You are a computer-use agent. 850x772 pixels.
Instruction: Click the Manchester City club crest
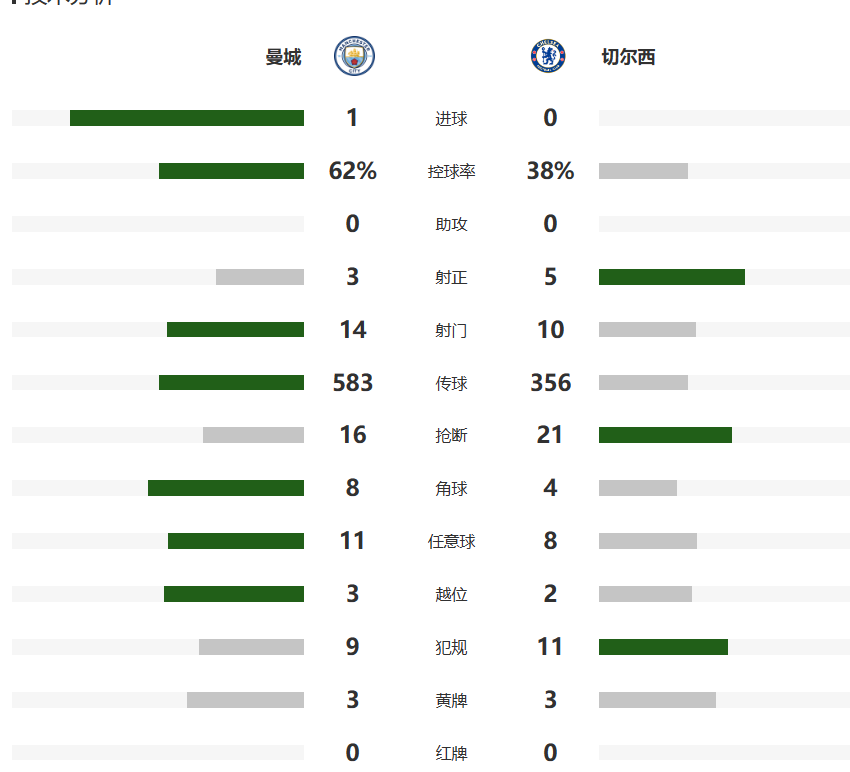click(x=354, y=57)
